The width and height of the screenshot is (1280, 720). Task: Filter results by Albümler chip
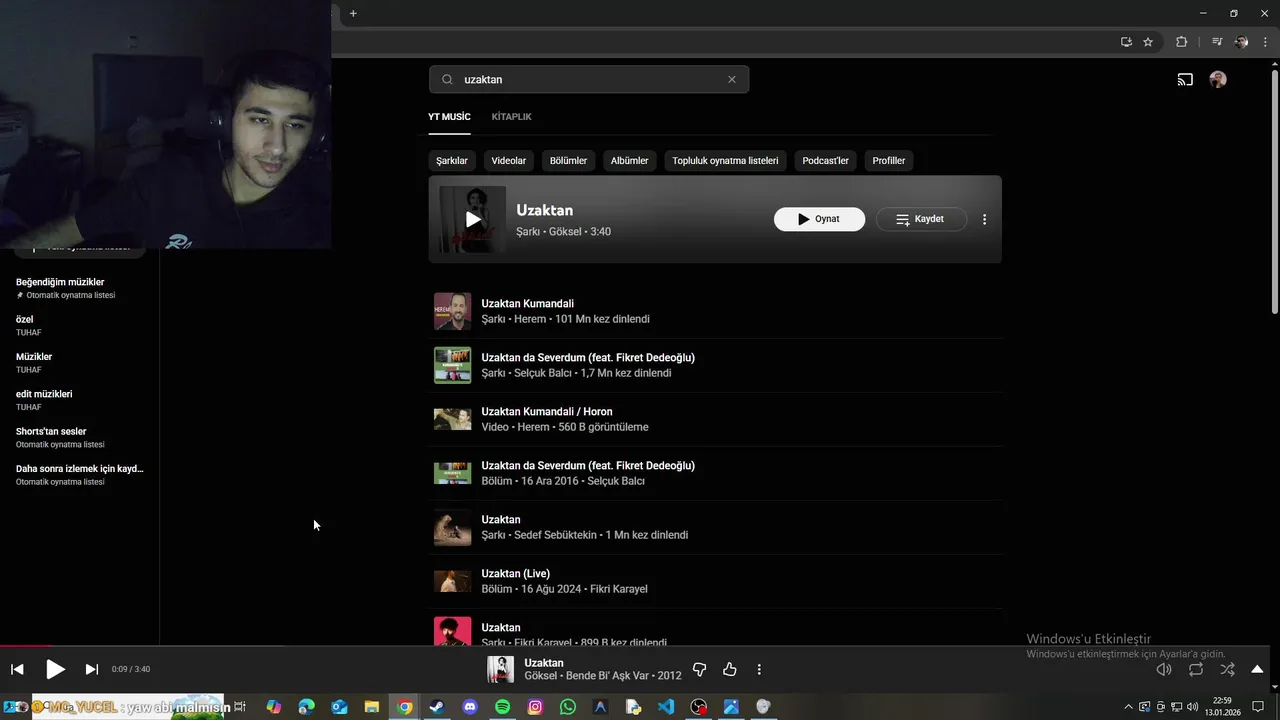point(630,161)
